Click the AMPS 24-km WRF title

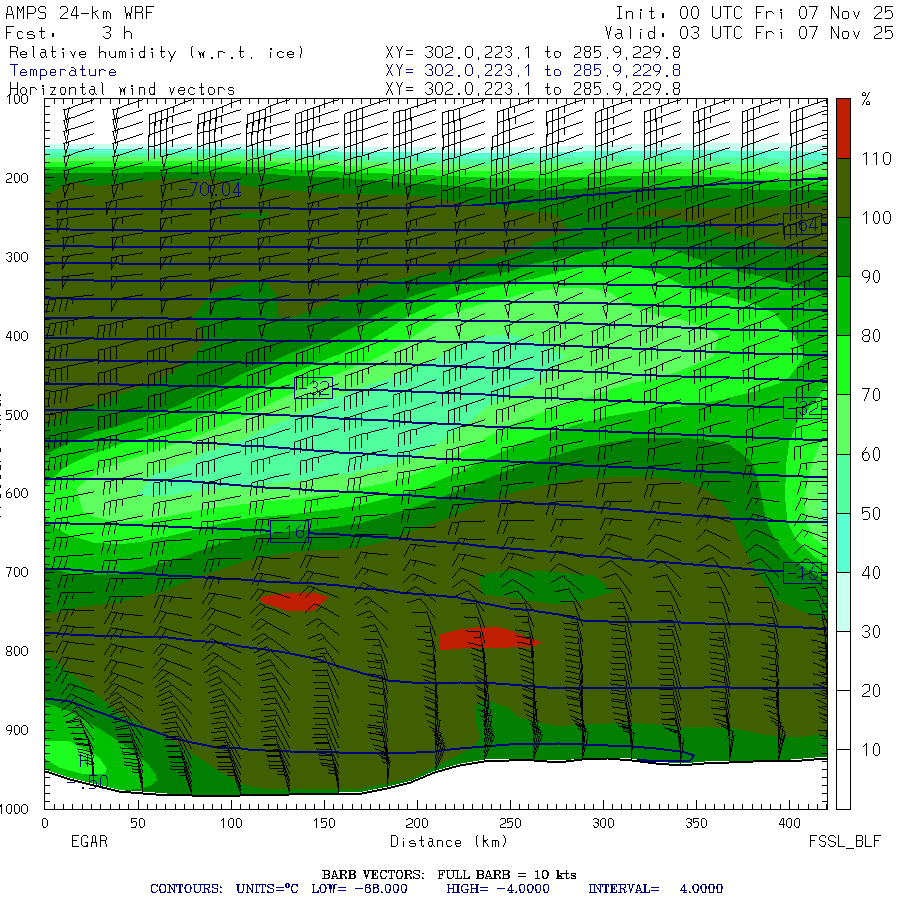coord(79,13)
